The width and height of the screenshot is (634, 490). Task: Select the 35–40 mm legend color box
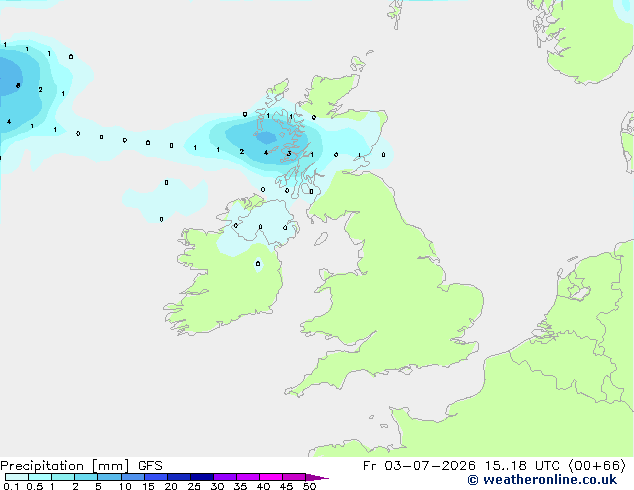248,477
